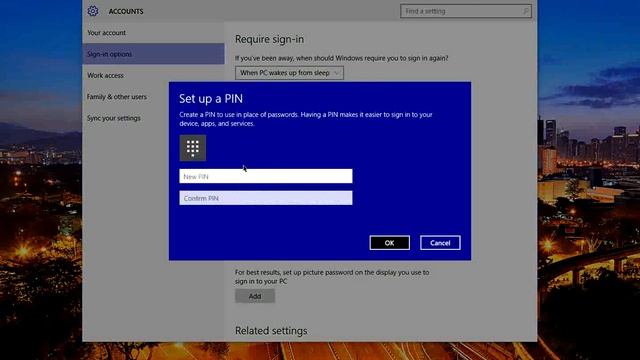Click the 'Related settings' heading
This screenshot has width=640, height=360.
pyautogui.click(x=271, y=331)
